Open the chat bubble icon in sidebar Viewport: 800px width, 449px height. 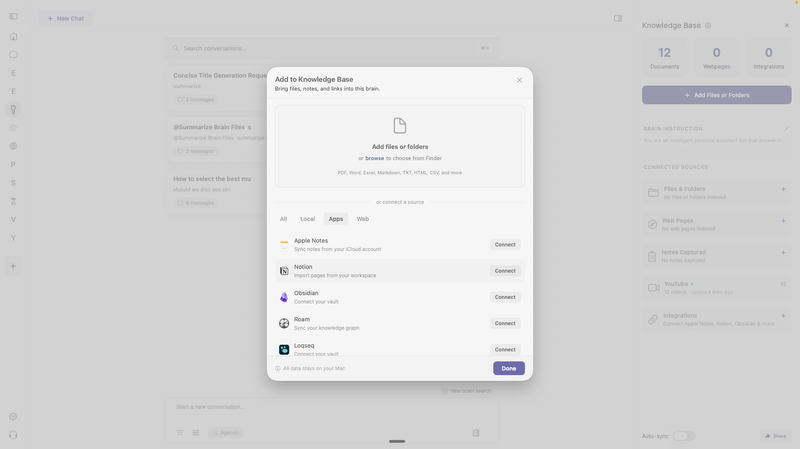[x=13, y=55]
